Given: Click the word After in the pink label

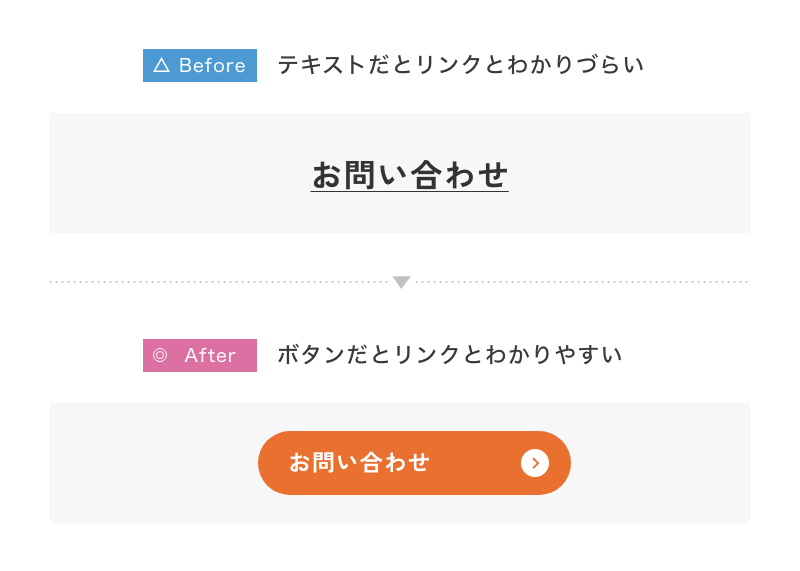Looking at the screenshot, I should pyautogui.click(x=210, y=355).
